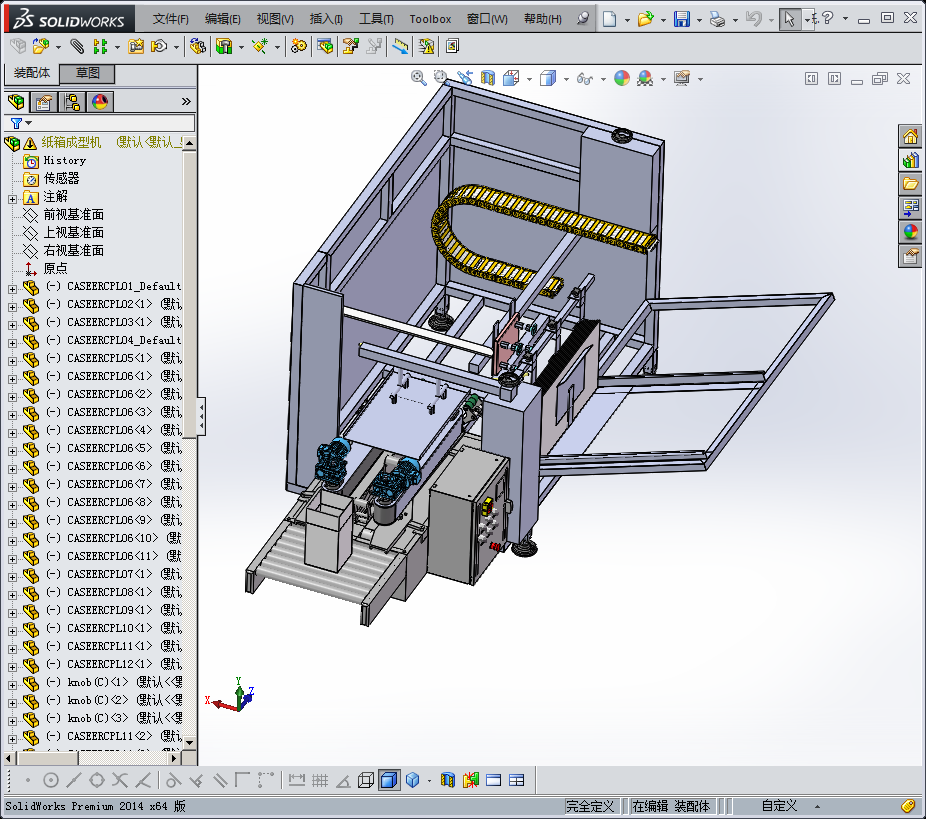Screen dimensions: 926x819
Task: Open the View Orientation dropdown arrow
Action: coord(529,79)
